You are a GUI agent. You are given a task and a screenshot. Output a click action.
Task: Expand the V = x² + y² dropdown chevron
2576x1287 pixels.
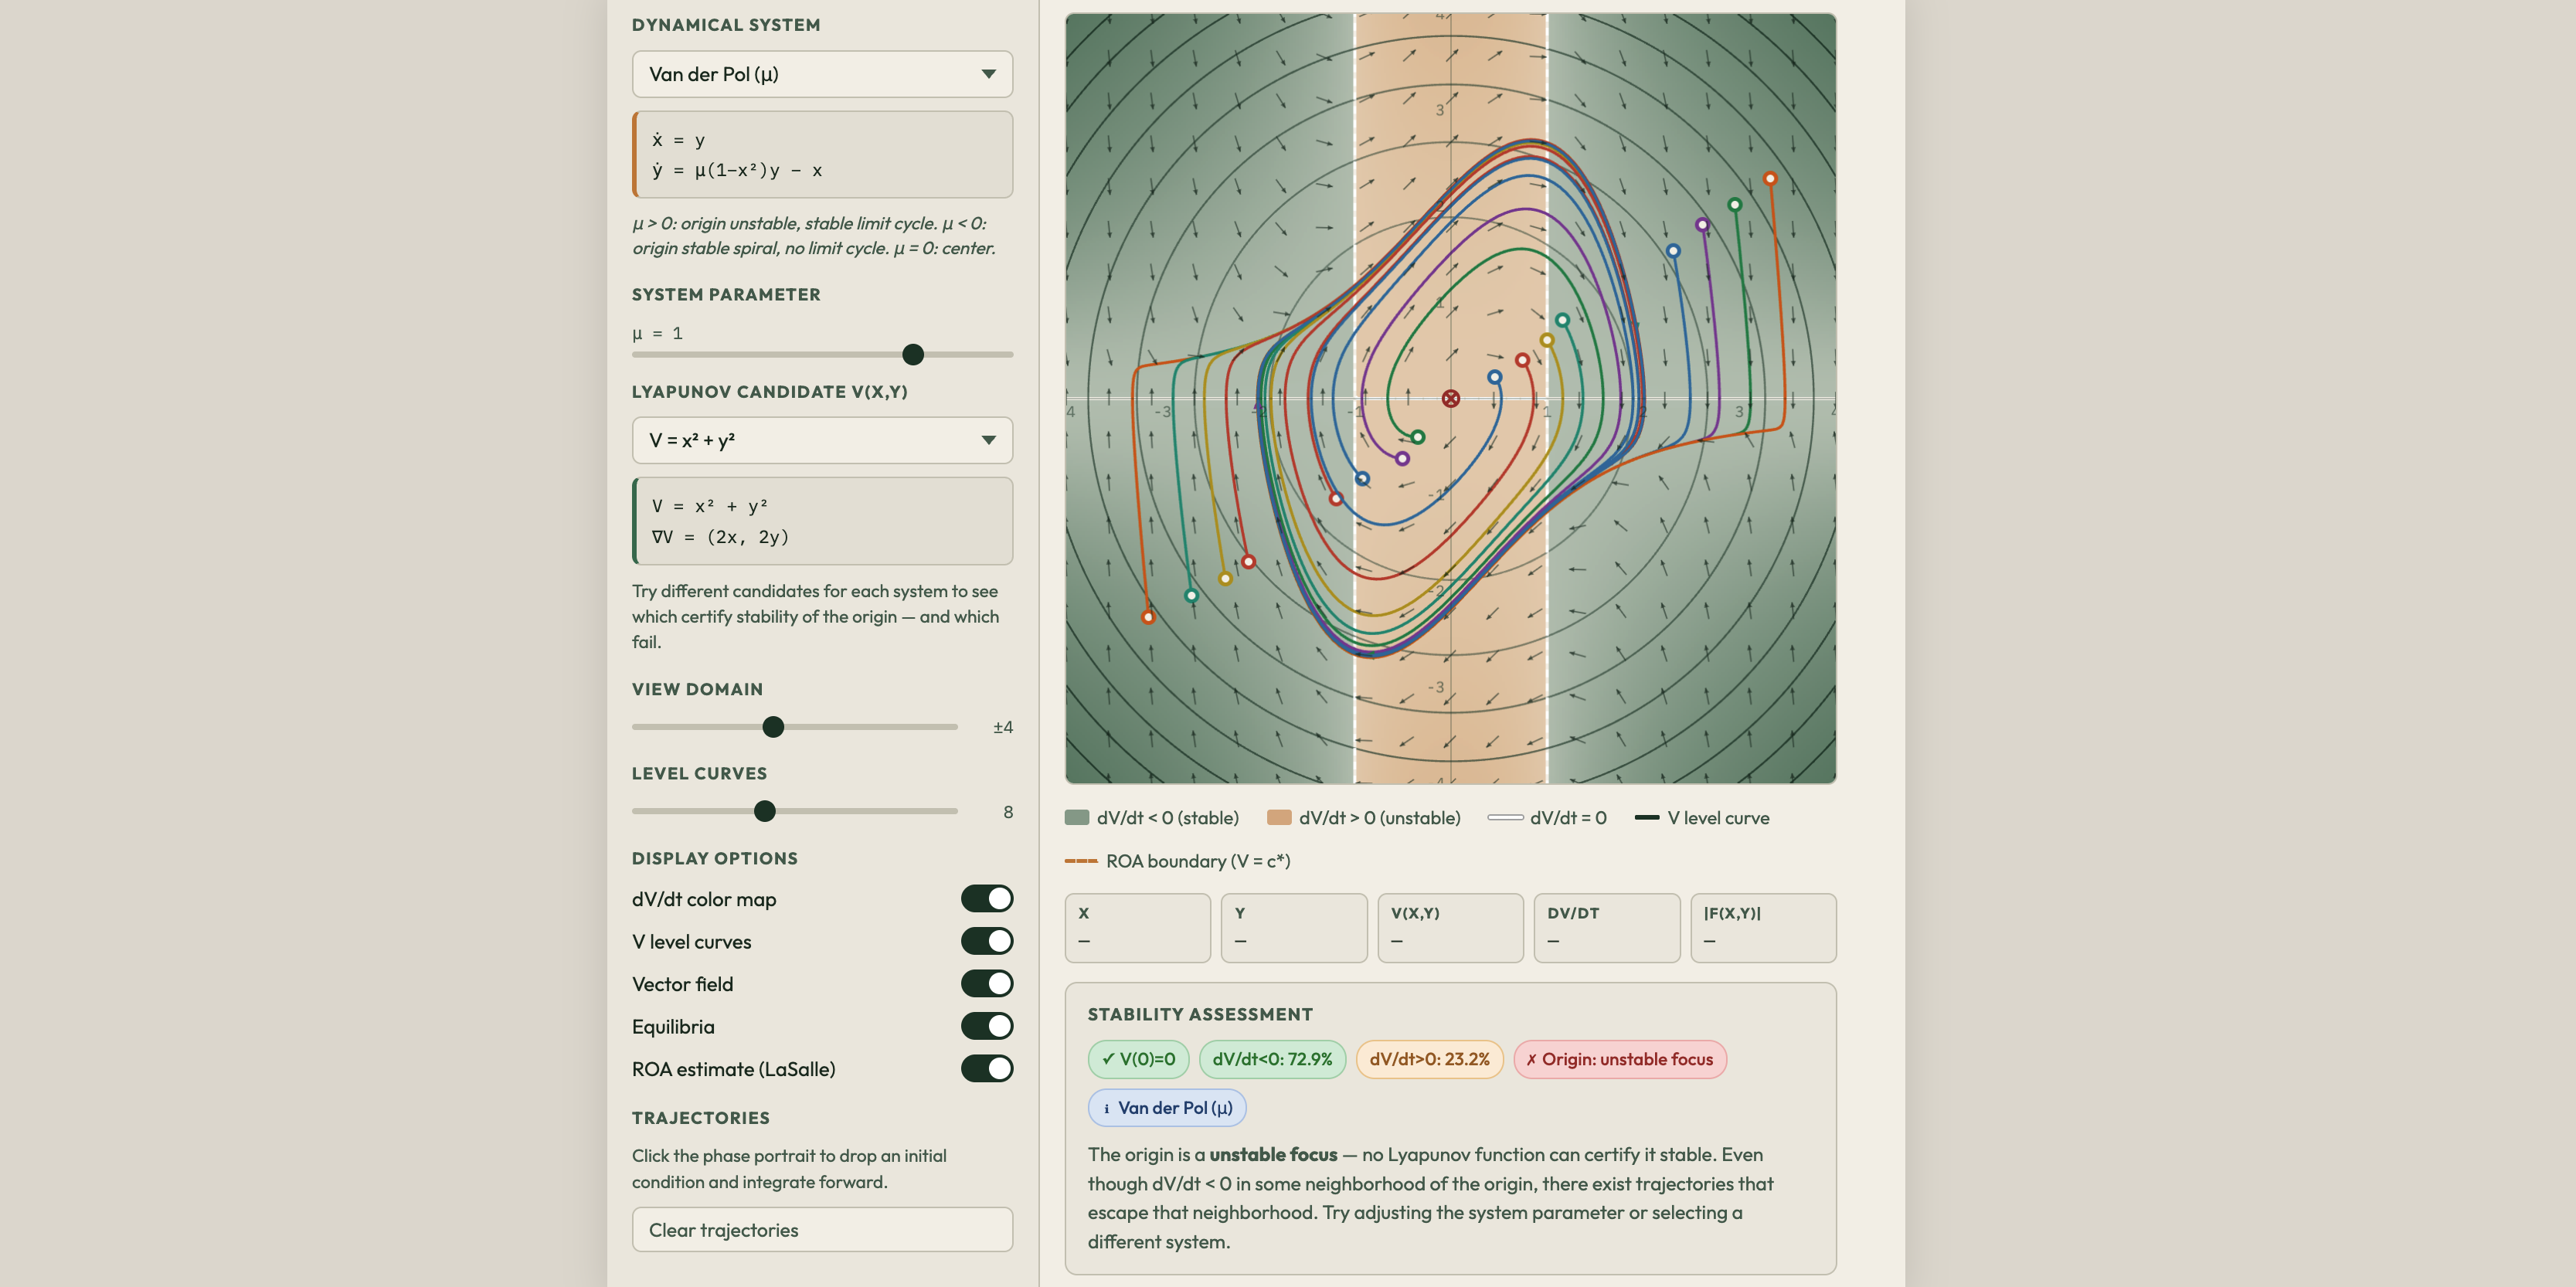pos(988,440)
